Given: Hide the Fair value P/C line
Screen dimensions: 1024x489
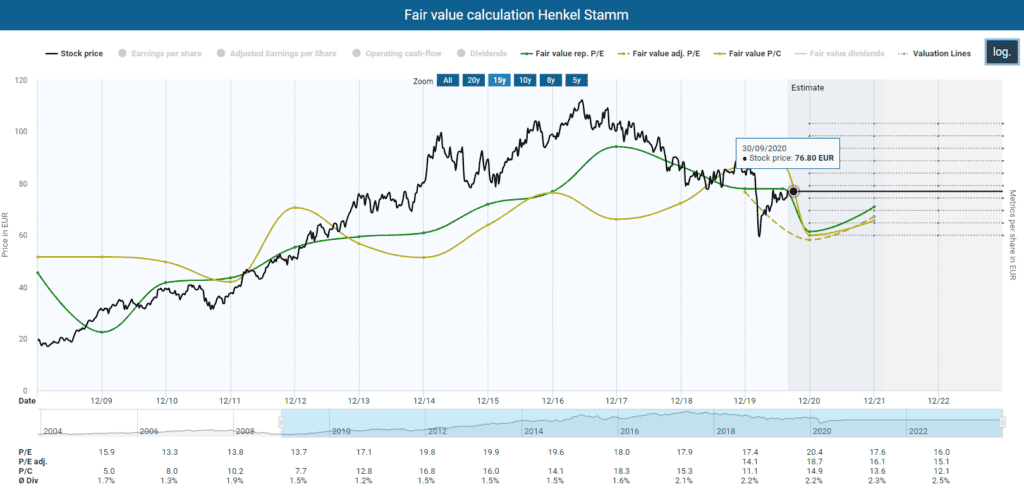Looking at the screenshot, I should tap(748, 54).
